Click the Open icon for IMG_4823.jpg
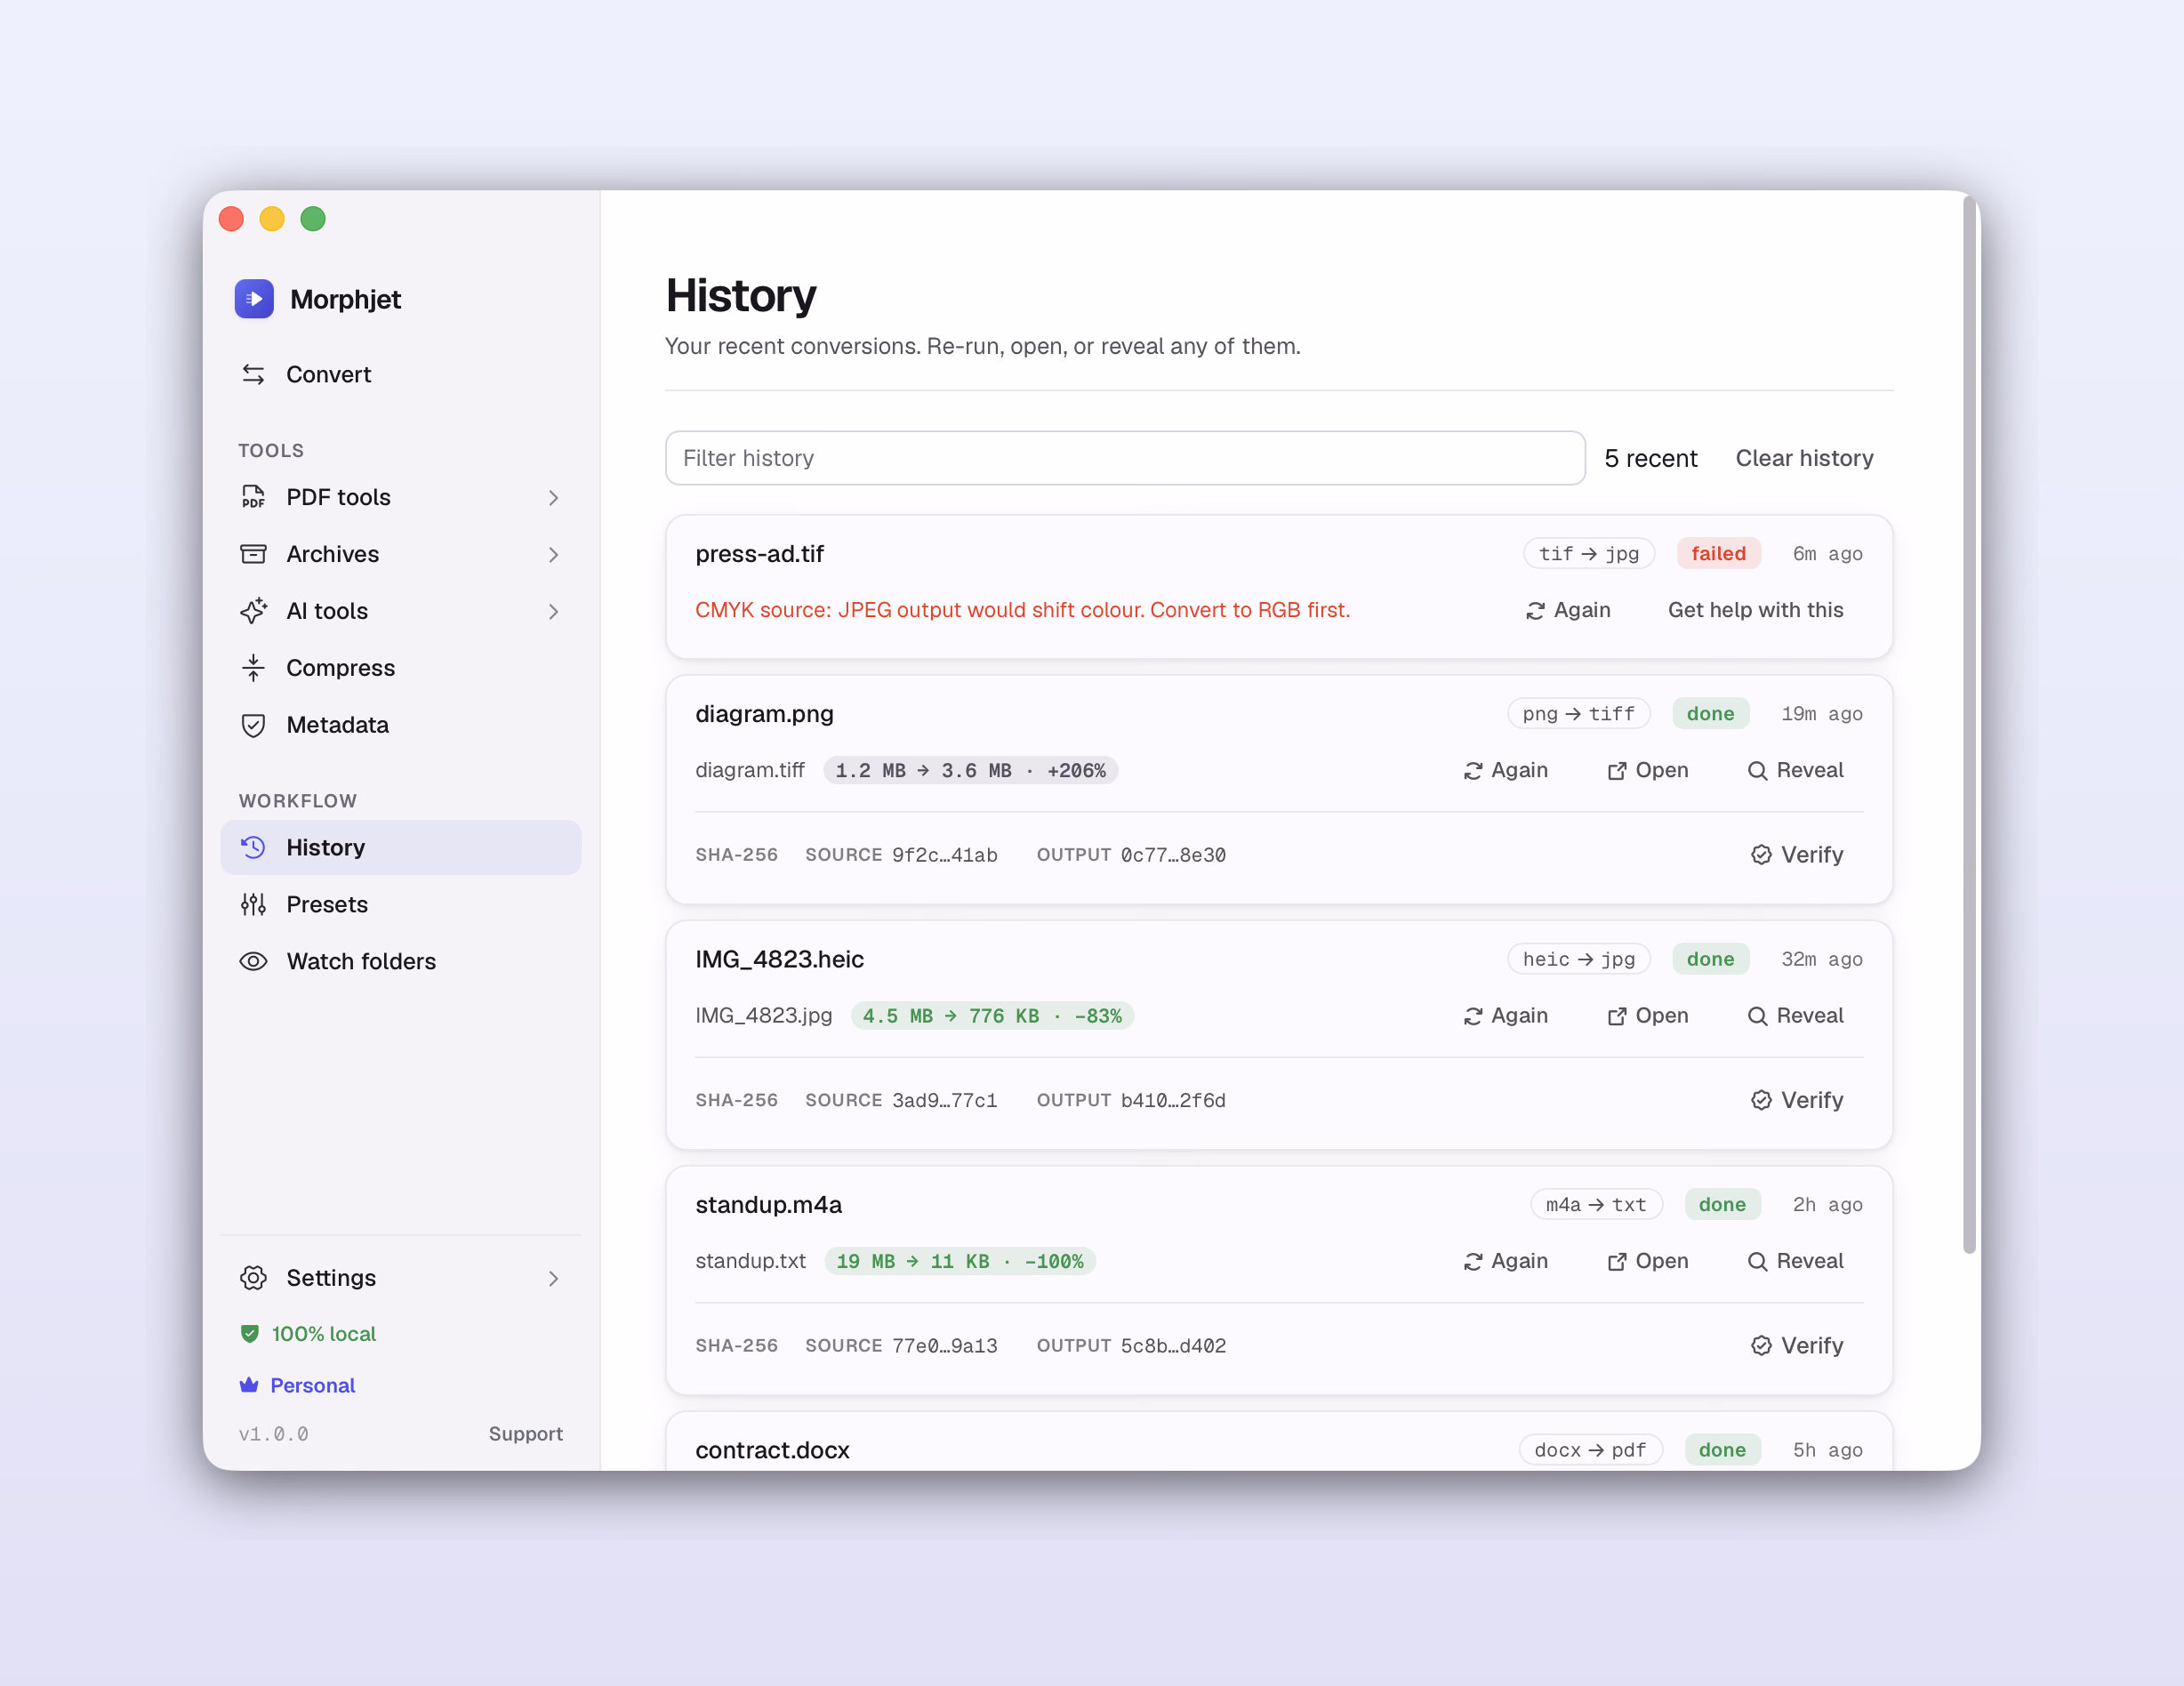 (1617, 1016)
